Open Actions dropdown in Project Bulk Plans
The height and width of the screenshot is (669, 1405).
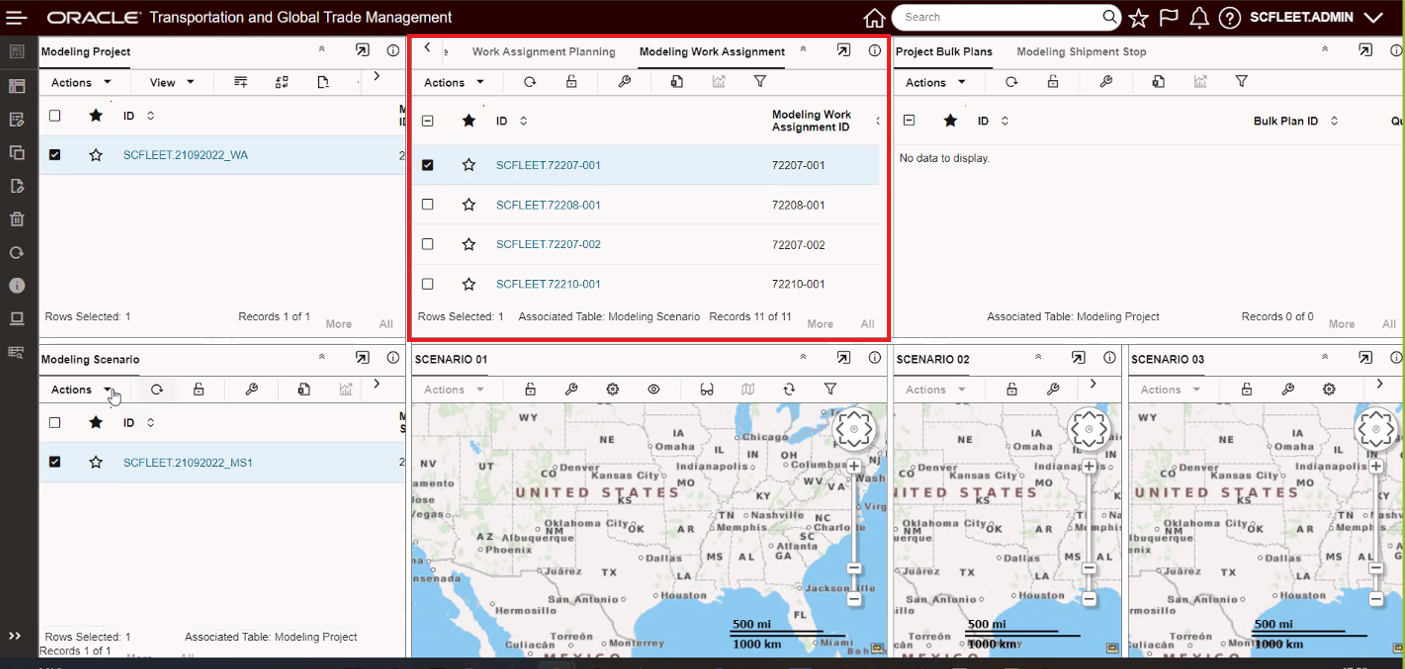tap(935, 83)
